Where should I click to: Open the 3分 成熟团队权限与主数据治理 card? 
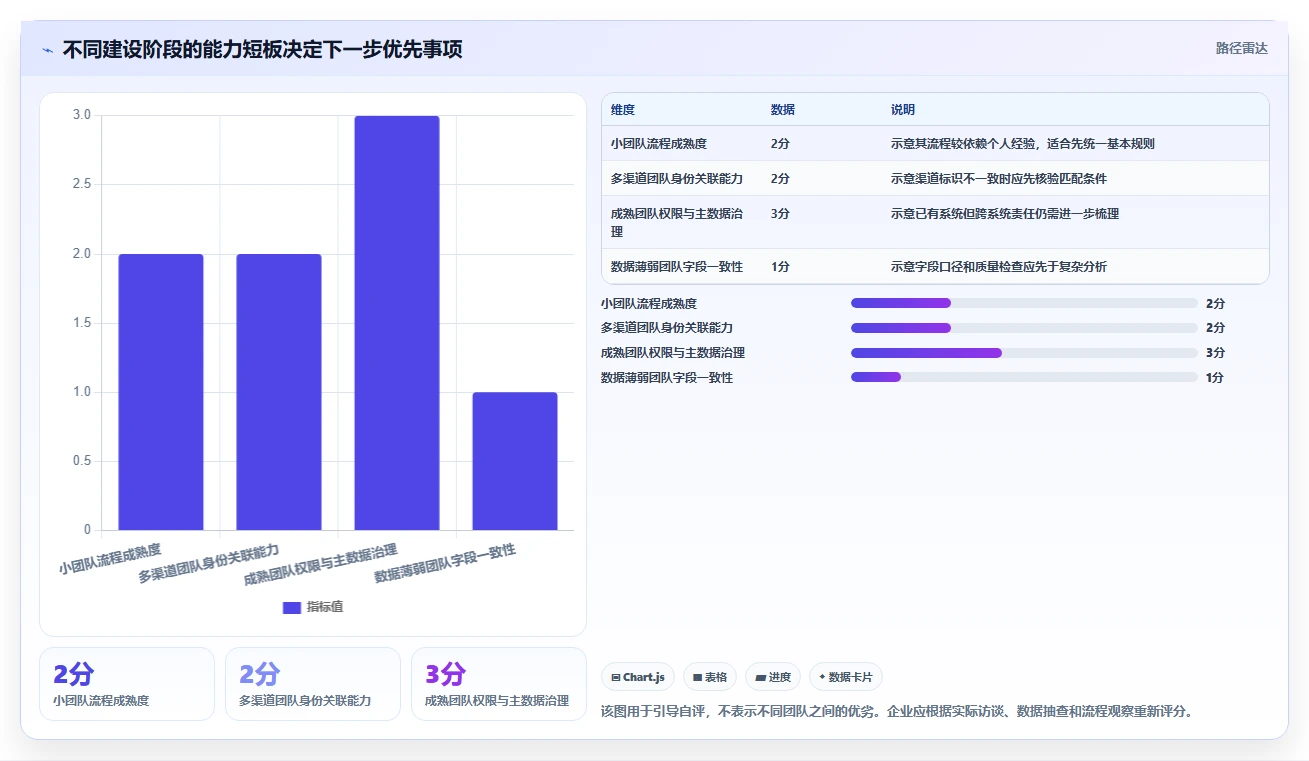pos(499,684)
